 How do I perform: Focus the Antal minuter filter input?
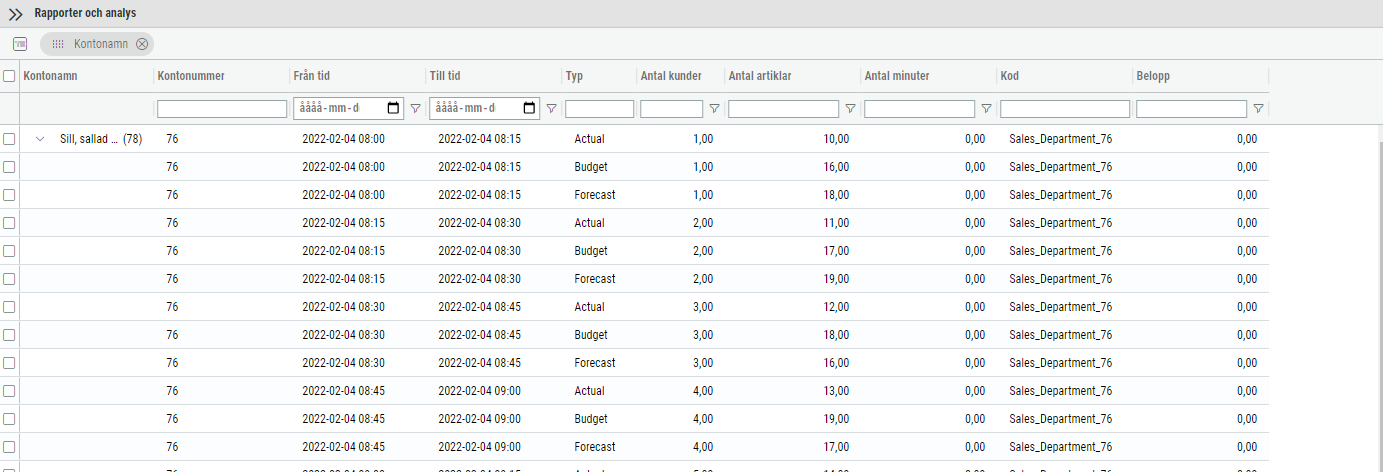tap(919, 109)
